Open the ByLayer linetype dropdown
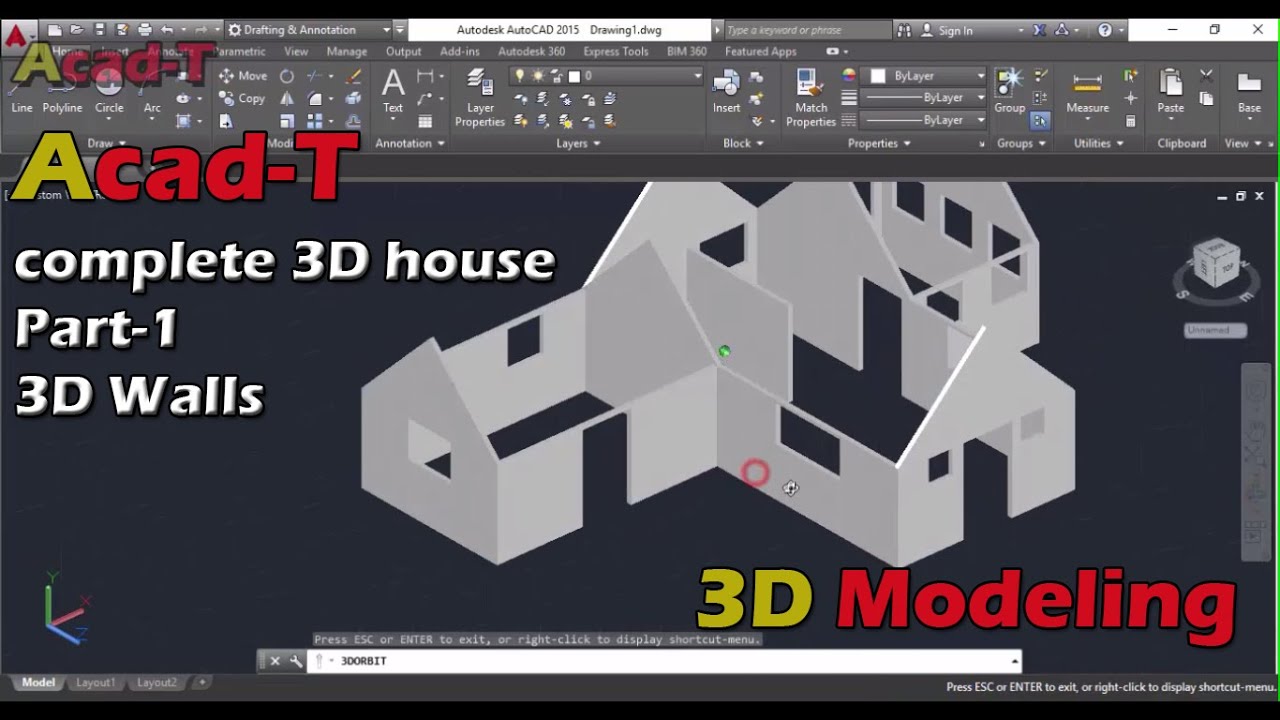 pyautogui.click(x=924, y=120)
